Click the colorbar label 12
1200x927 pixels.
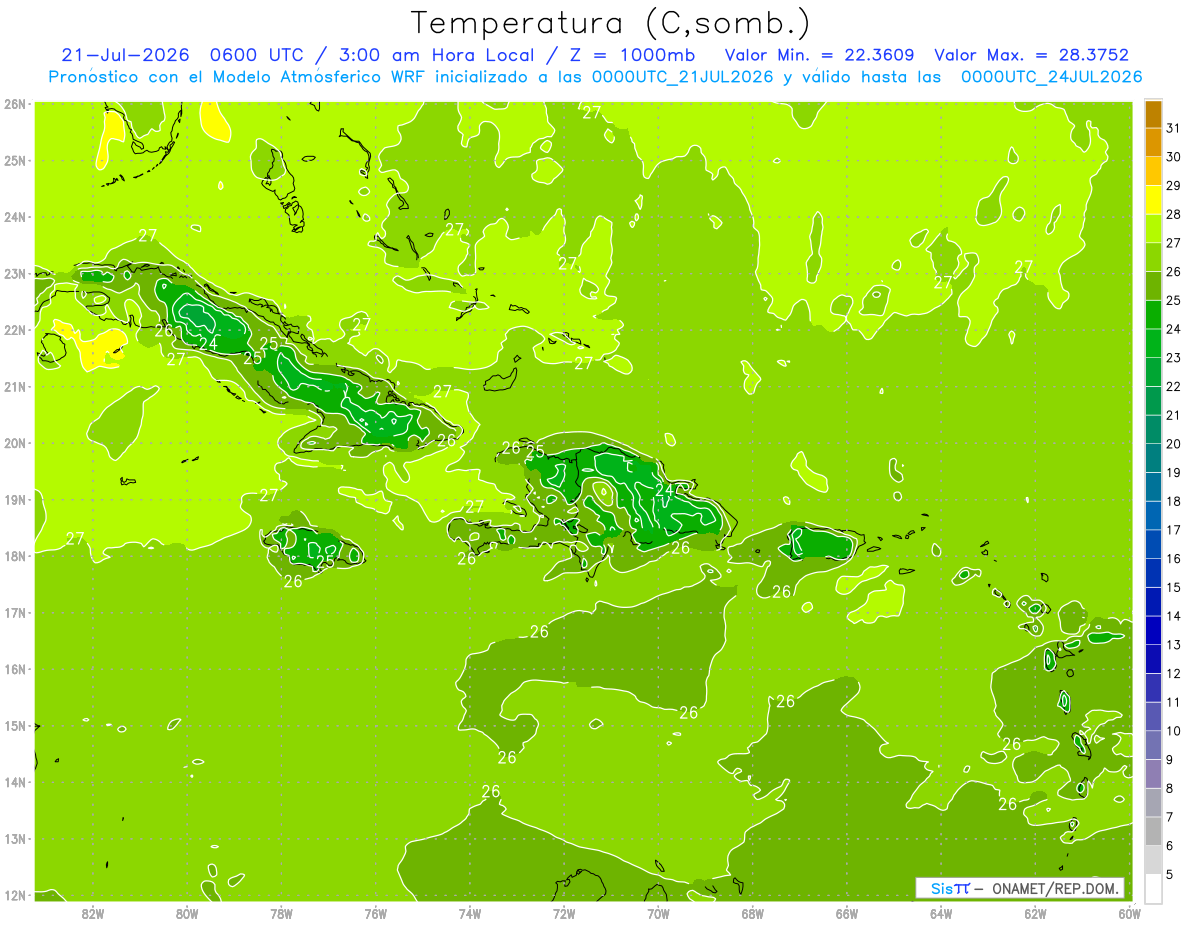click(1173, 673)
